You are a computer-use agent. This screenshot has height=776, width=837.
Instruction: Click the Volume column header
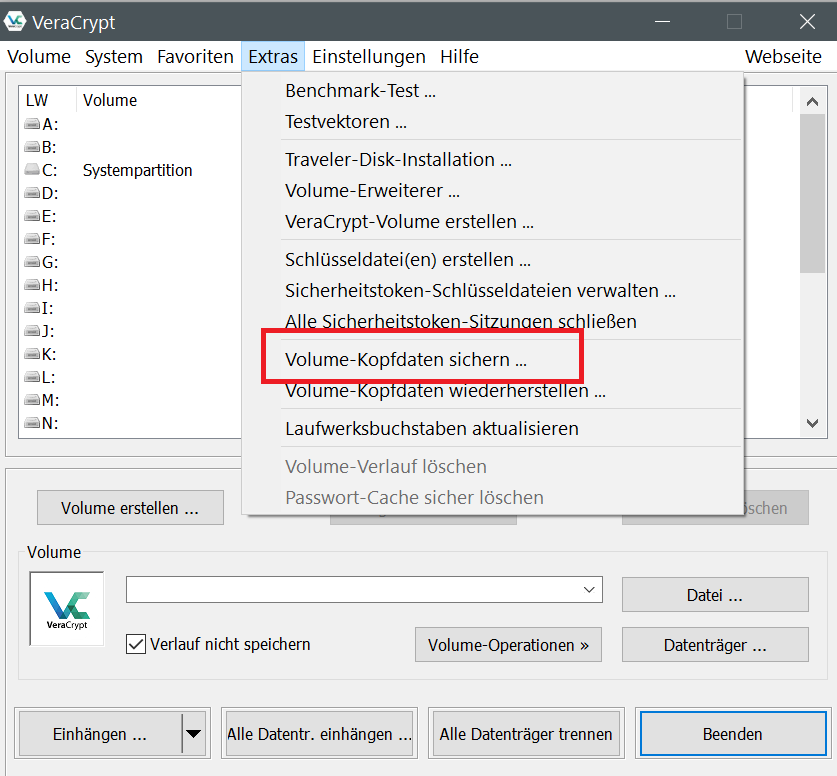110,100
